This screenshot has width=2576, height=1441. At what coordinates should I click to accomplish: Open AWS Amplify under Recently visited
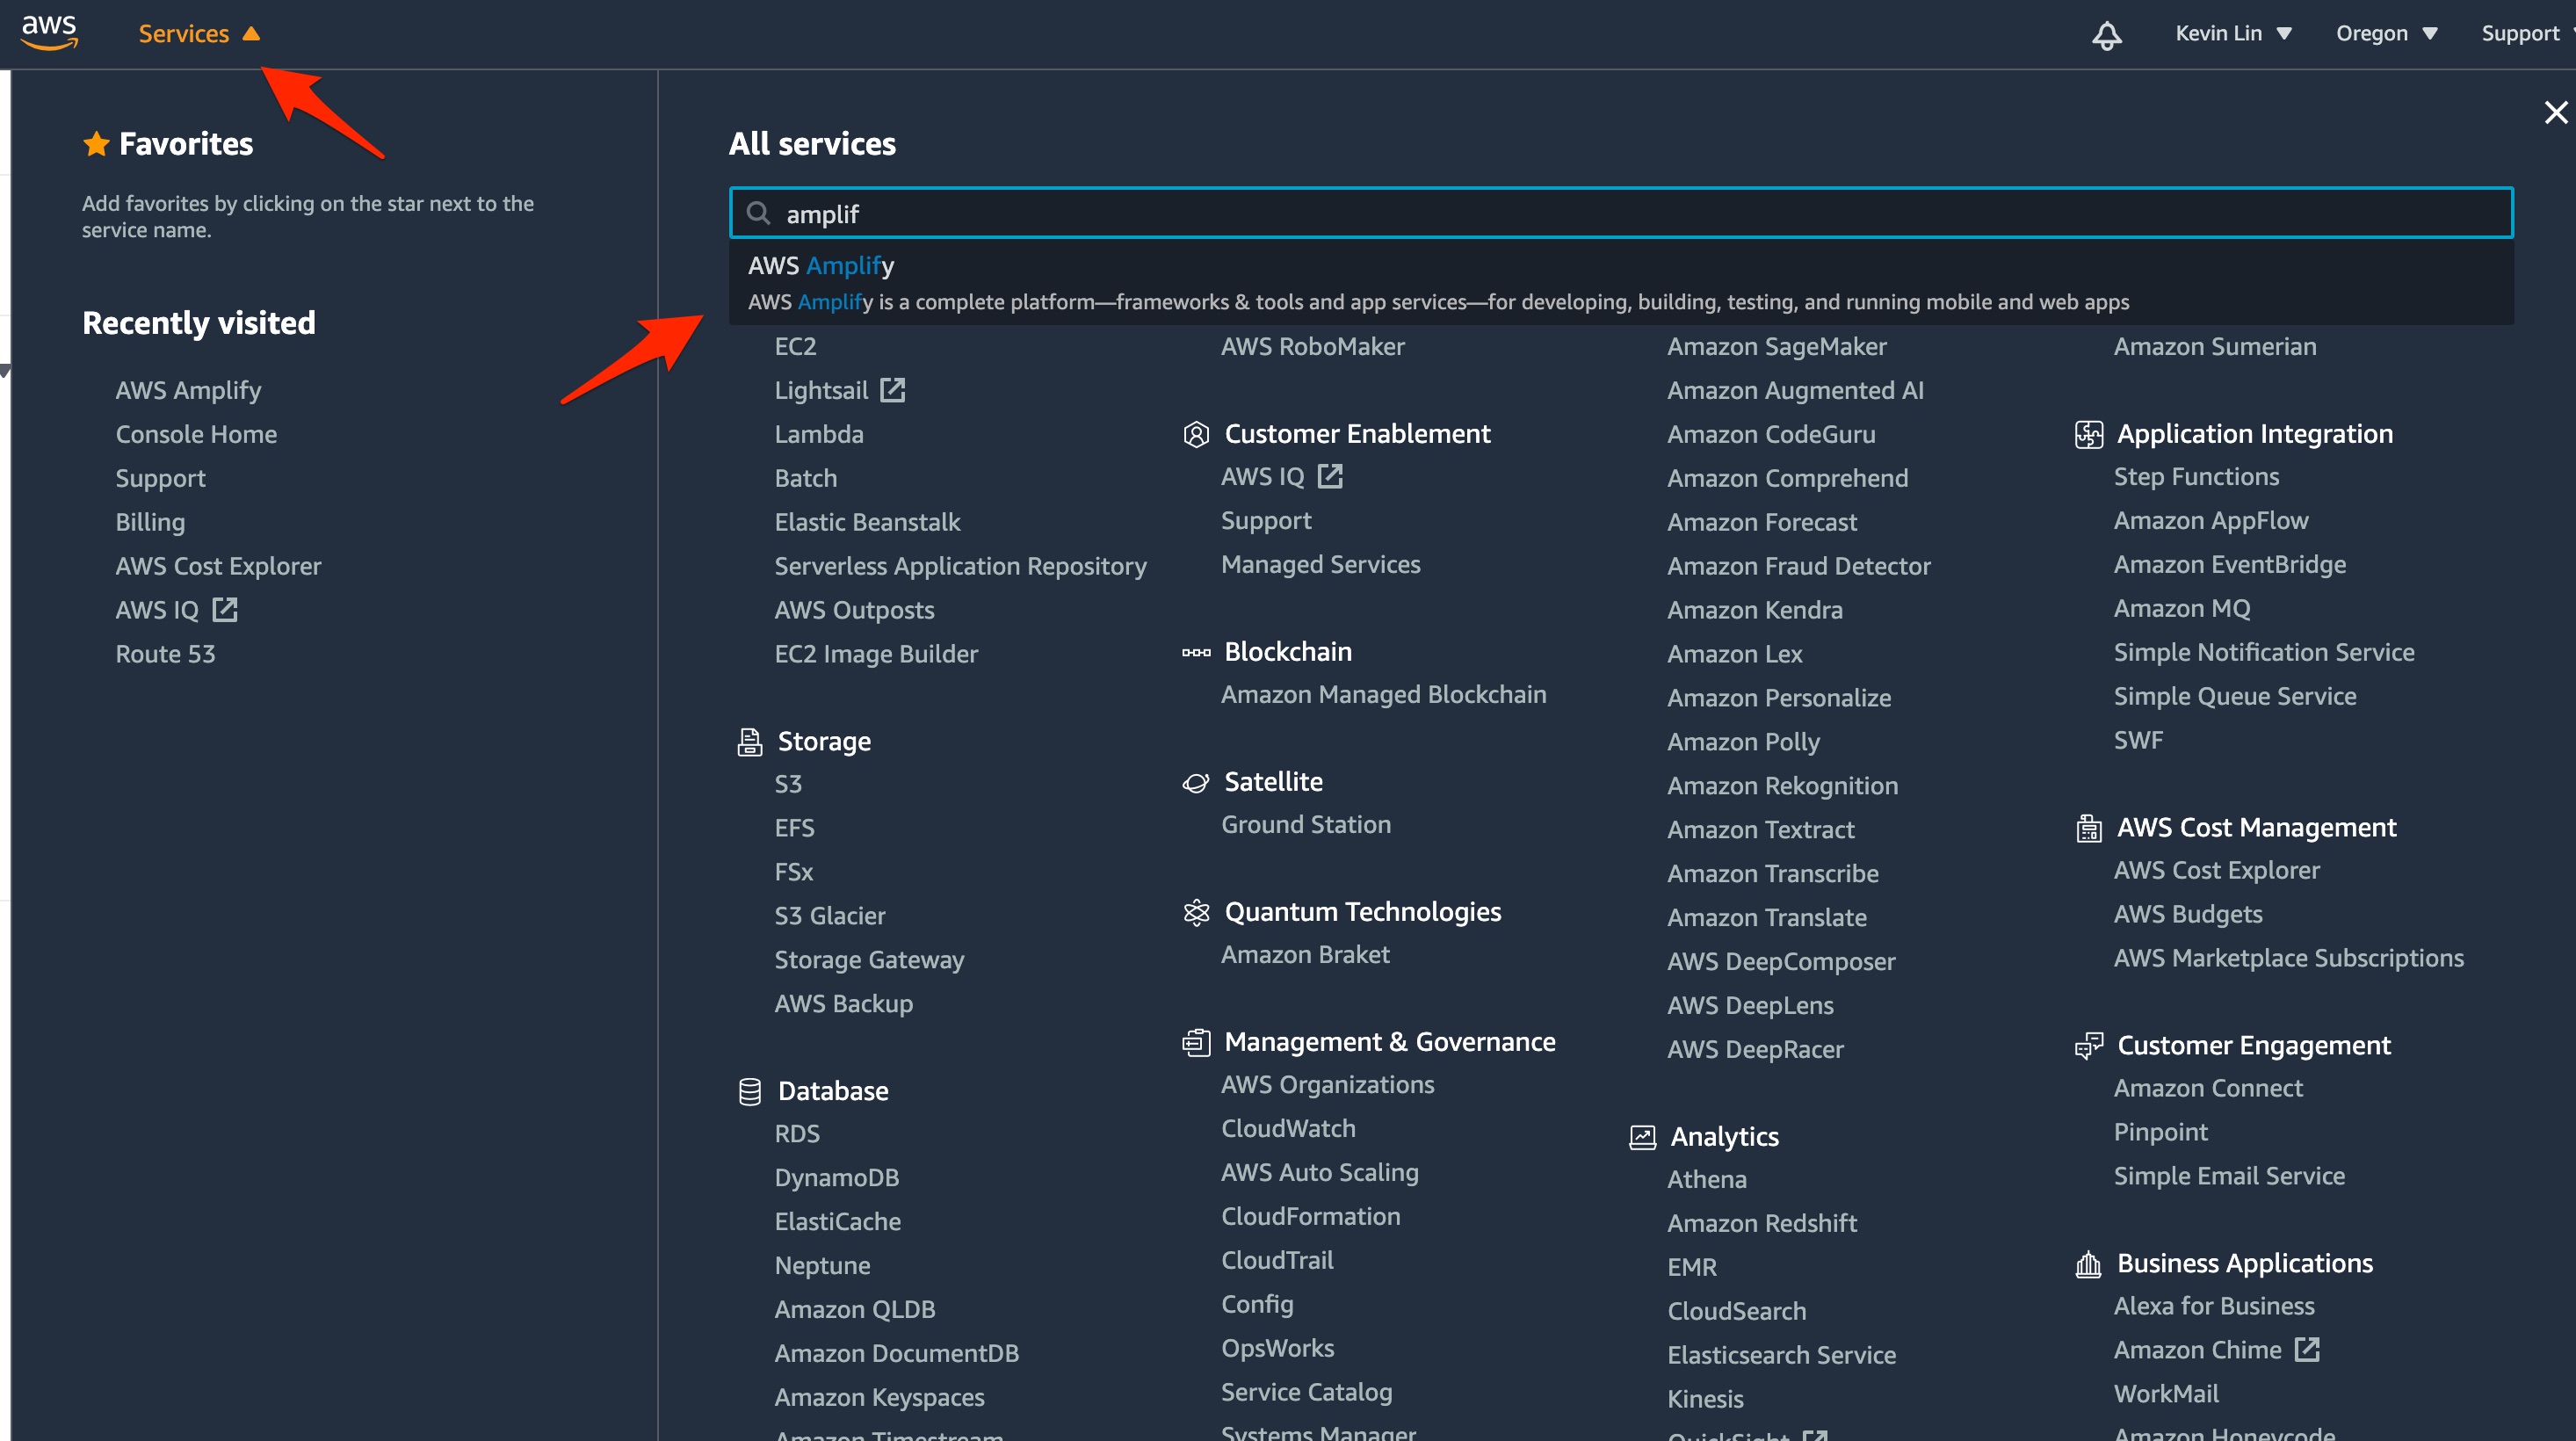click(x=188, y=390)
